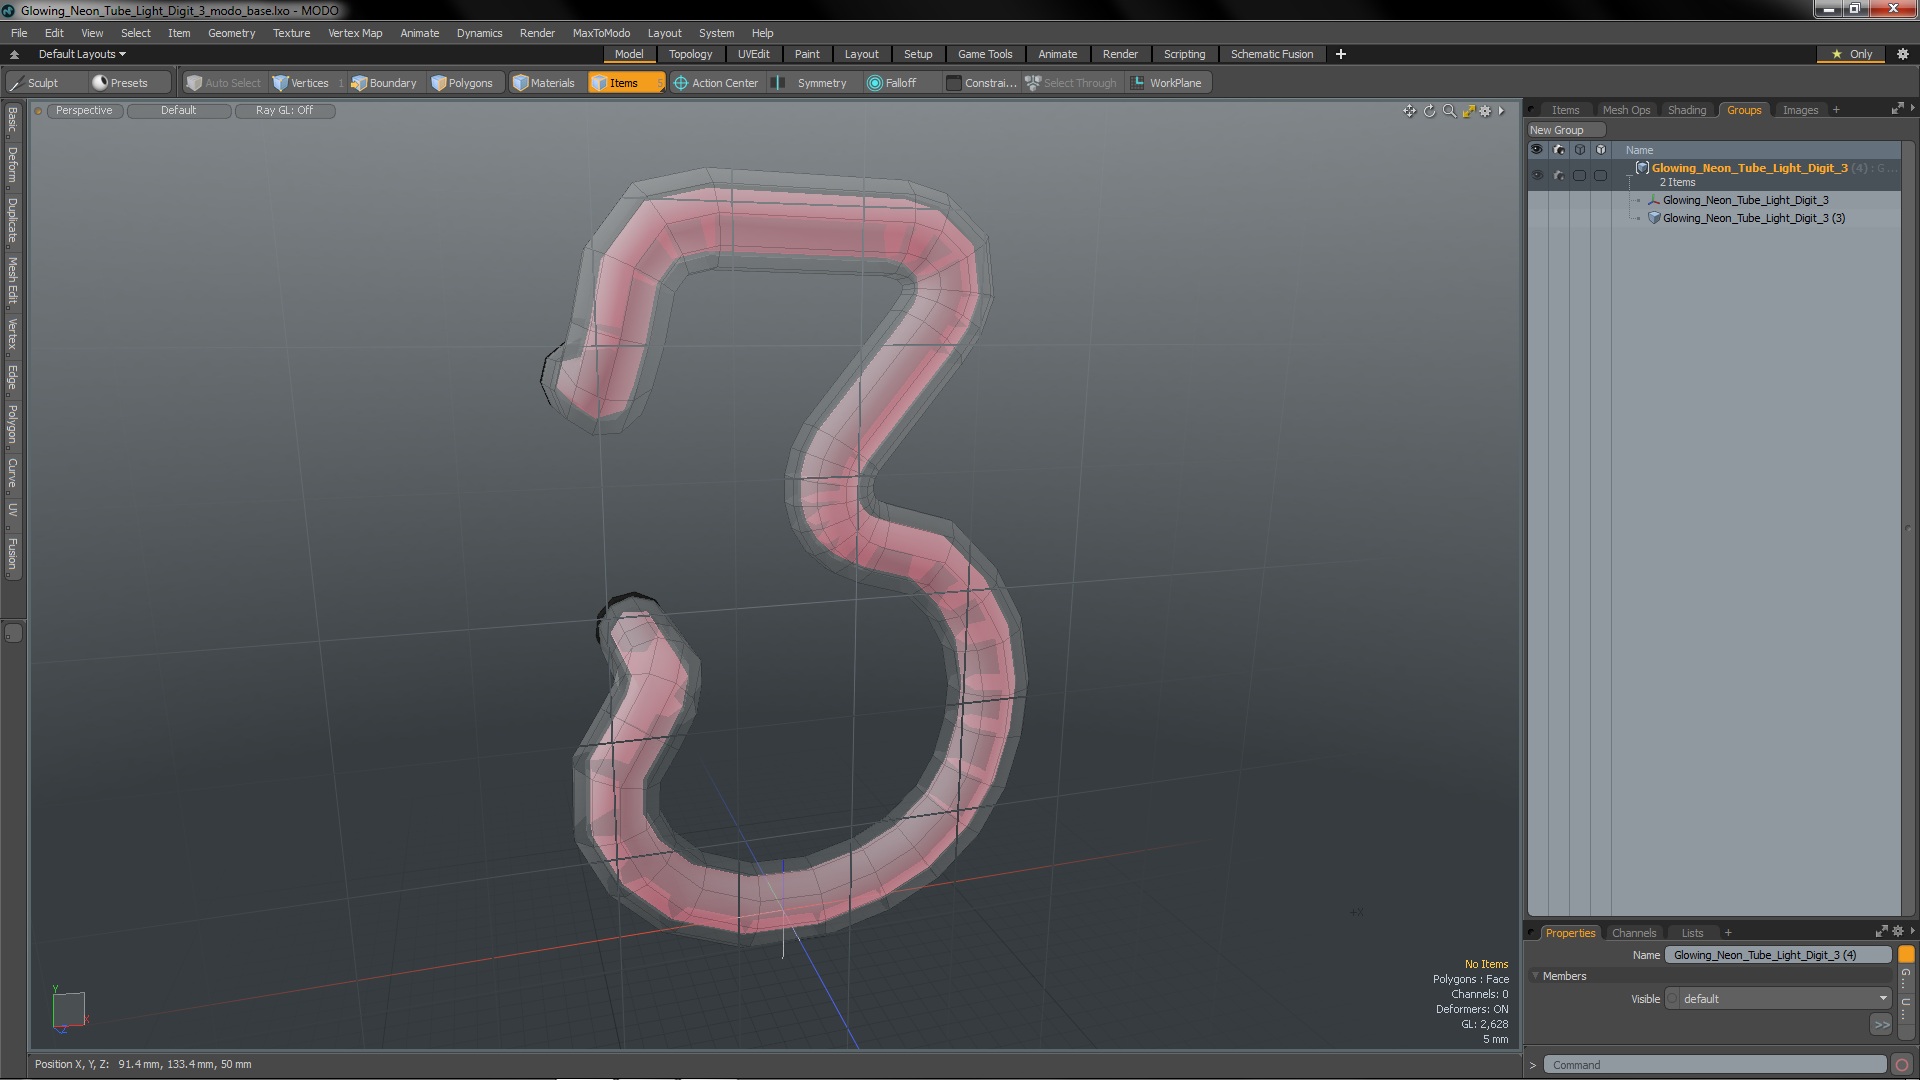Toggle Select Through option

pyautogui.click(x=1071, y=83)
